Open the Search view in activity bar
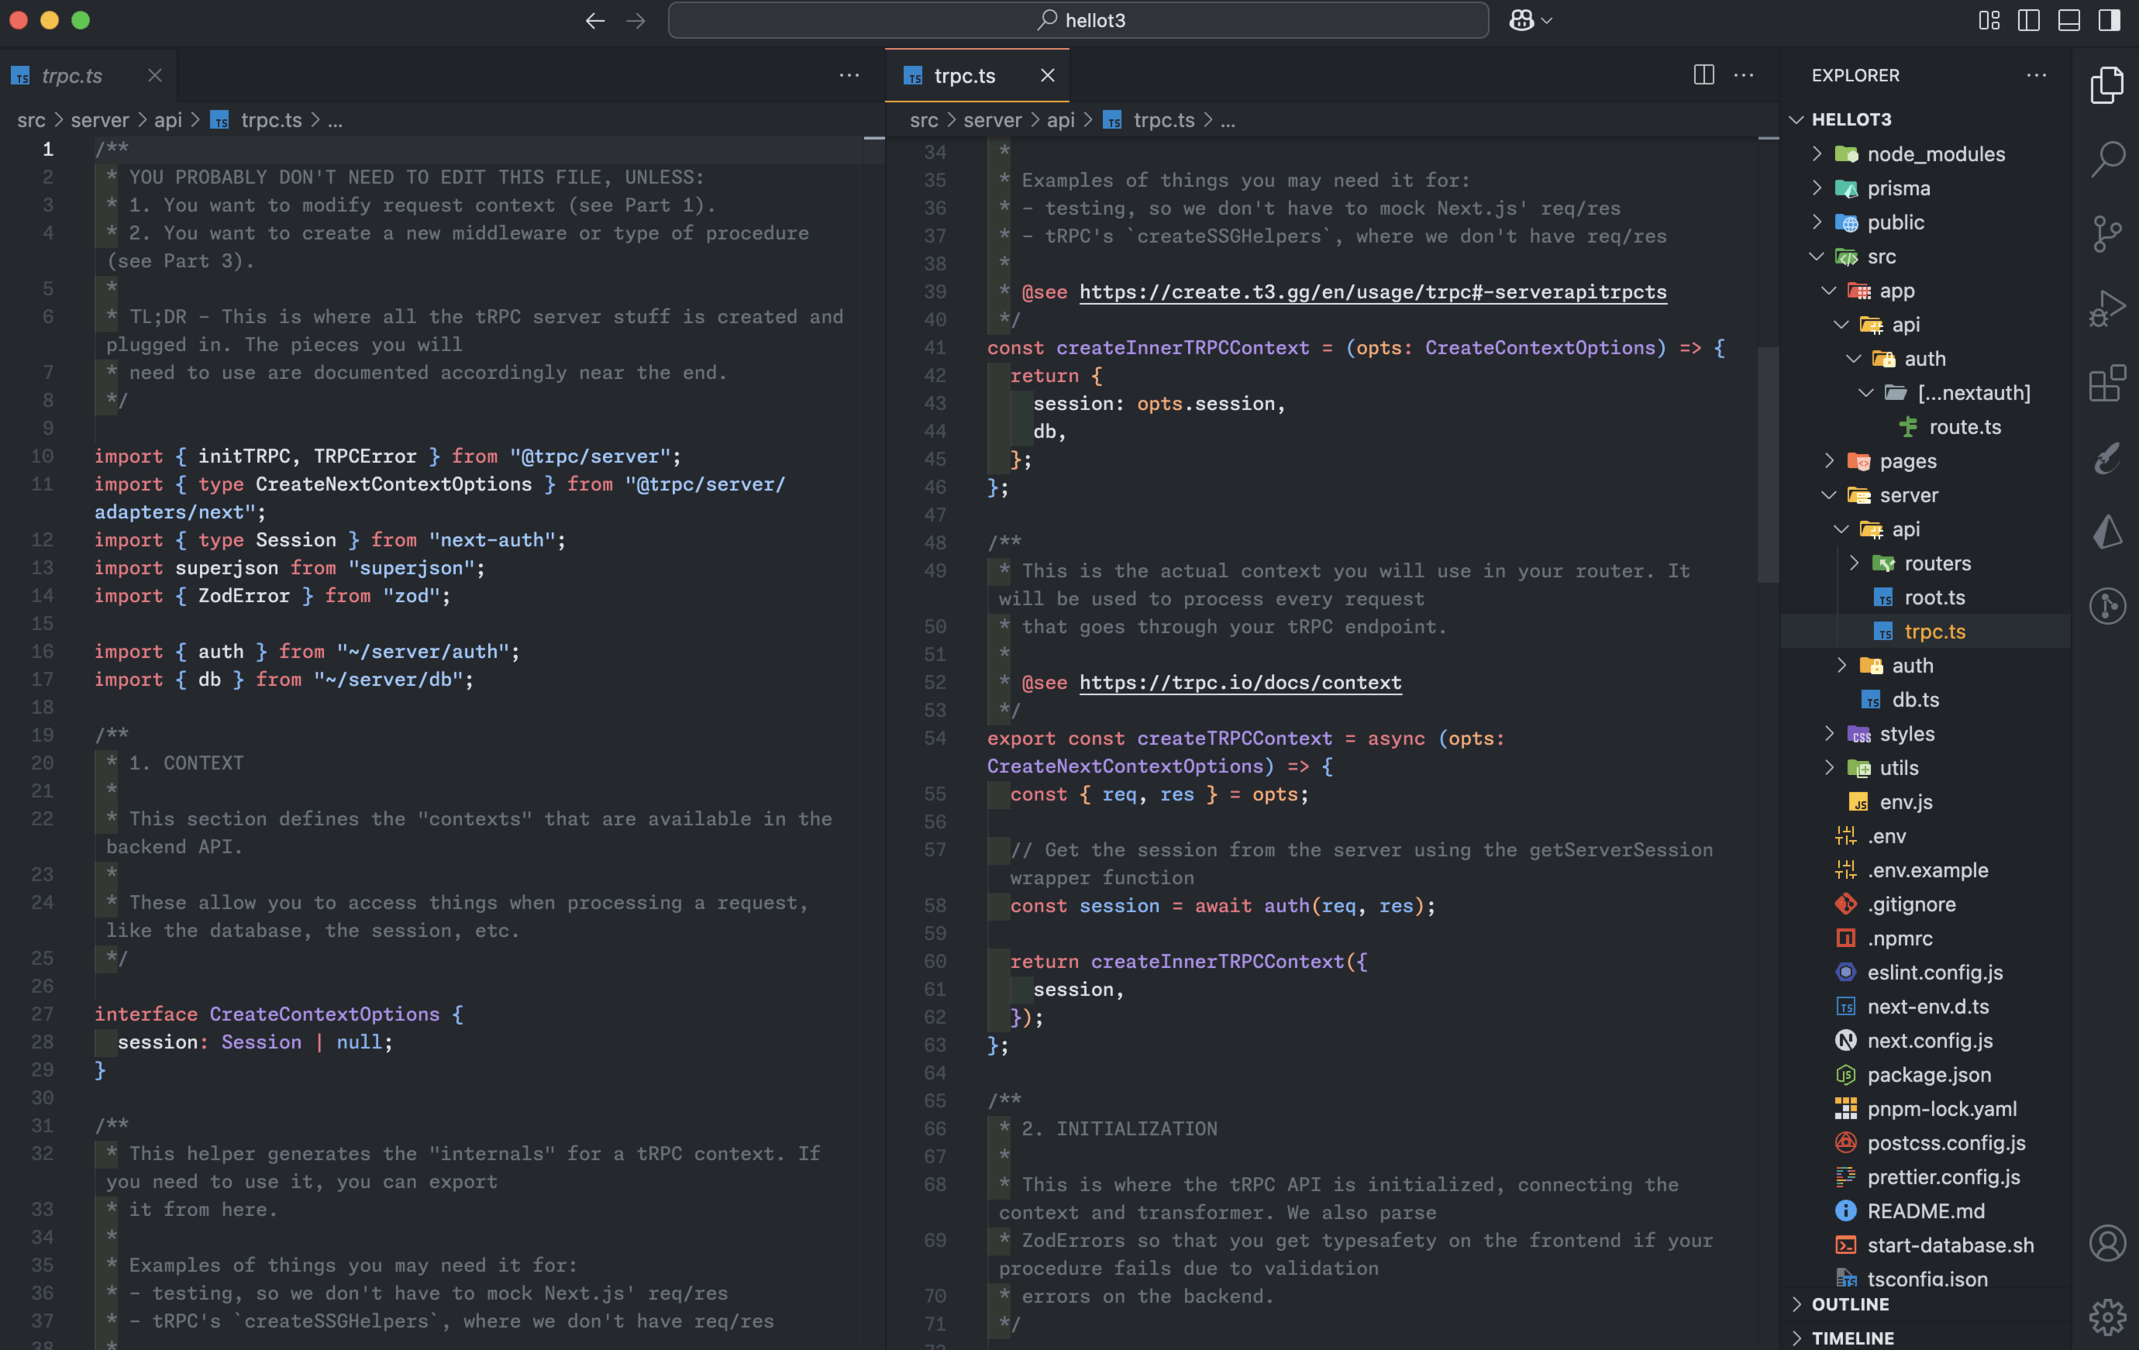Screen dimensions: 2139x1350 [2107, 158]
